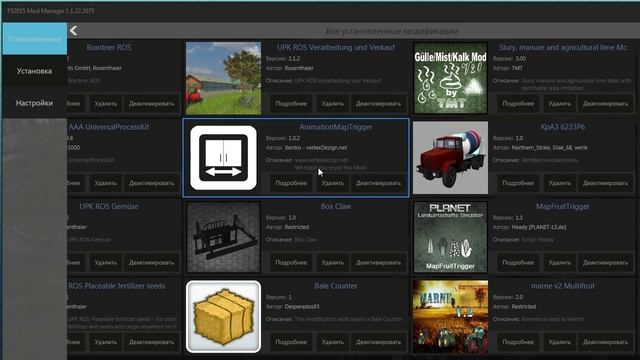Select the marne v2 Multifruit thumbnail

[450, 317]
